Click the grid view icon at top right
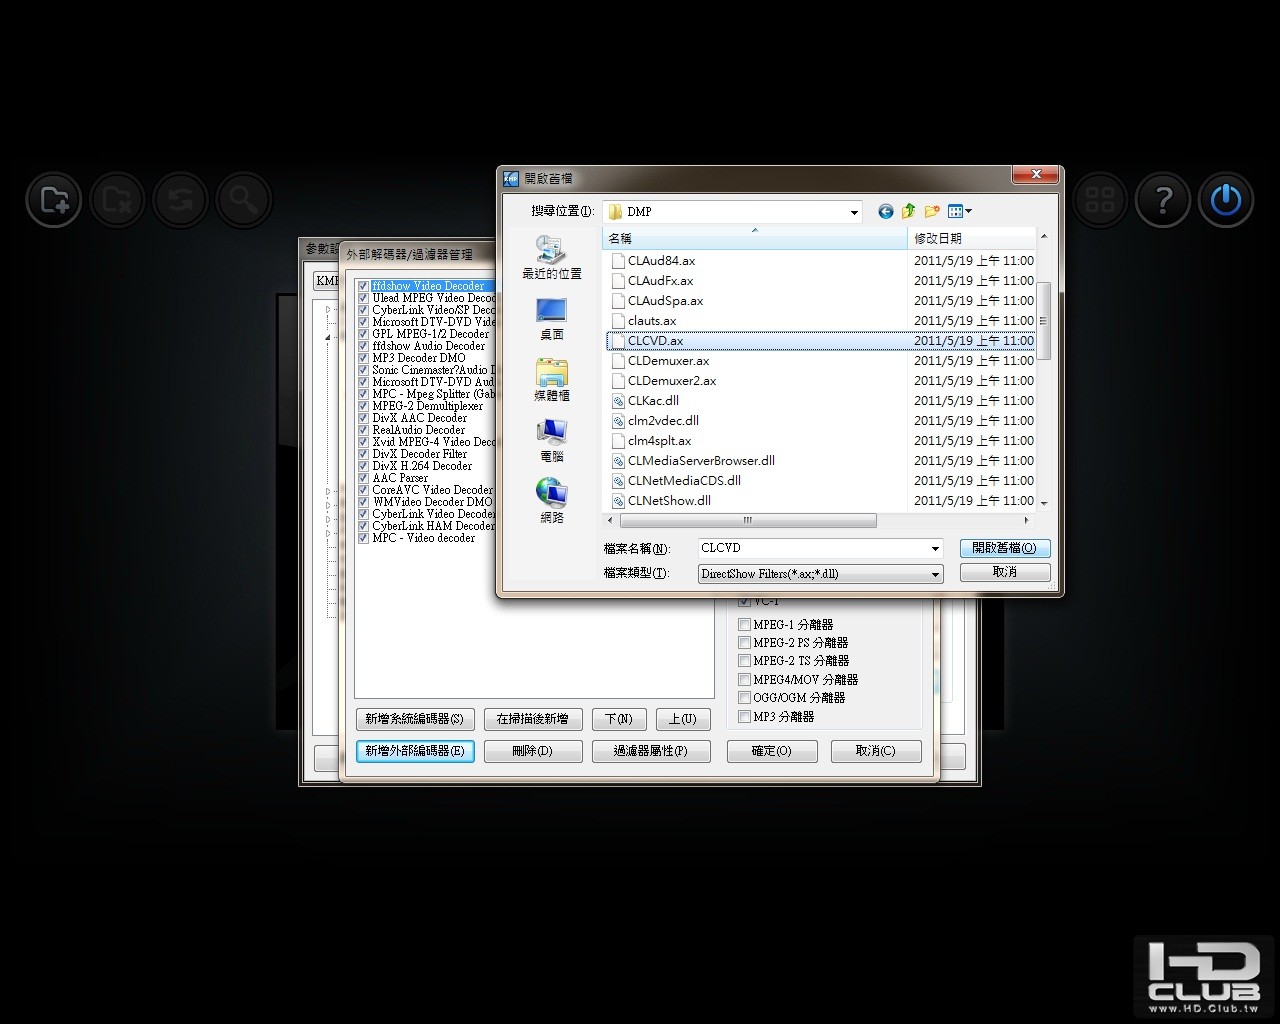Screen dimensions: 1280x1024 click(x=1100, y=200)
